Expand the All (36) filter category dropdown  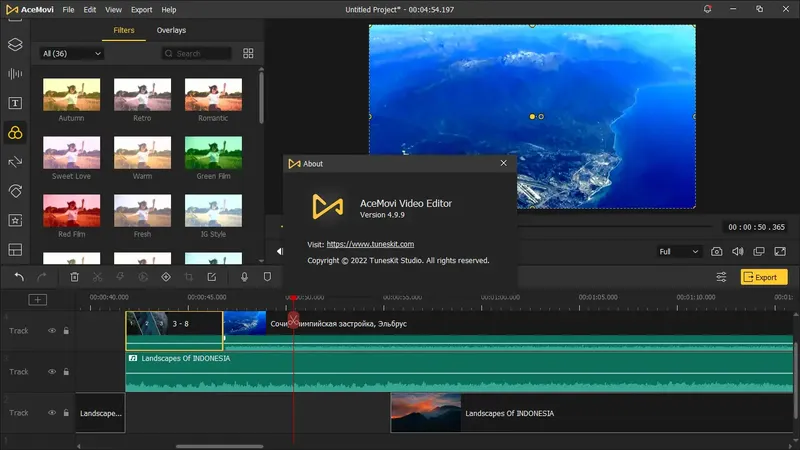(73, 53)
